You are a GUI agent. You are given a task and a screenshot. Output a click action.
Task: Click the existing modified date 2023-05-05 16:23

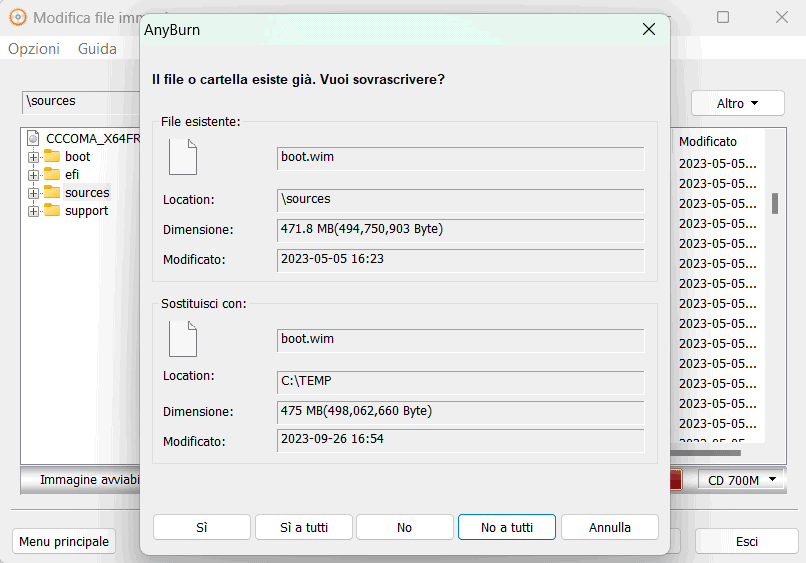pyautogui.click(x=460, y=260)
